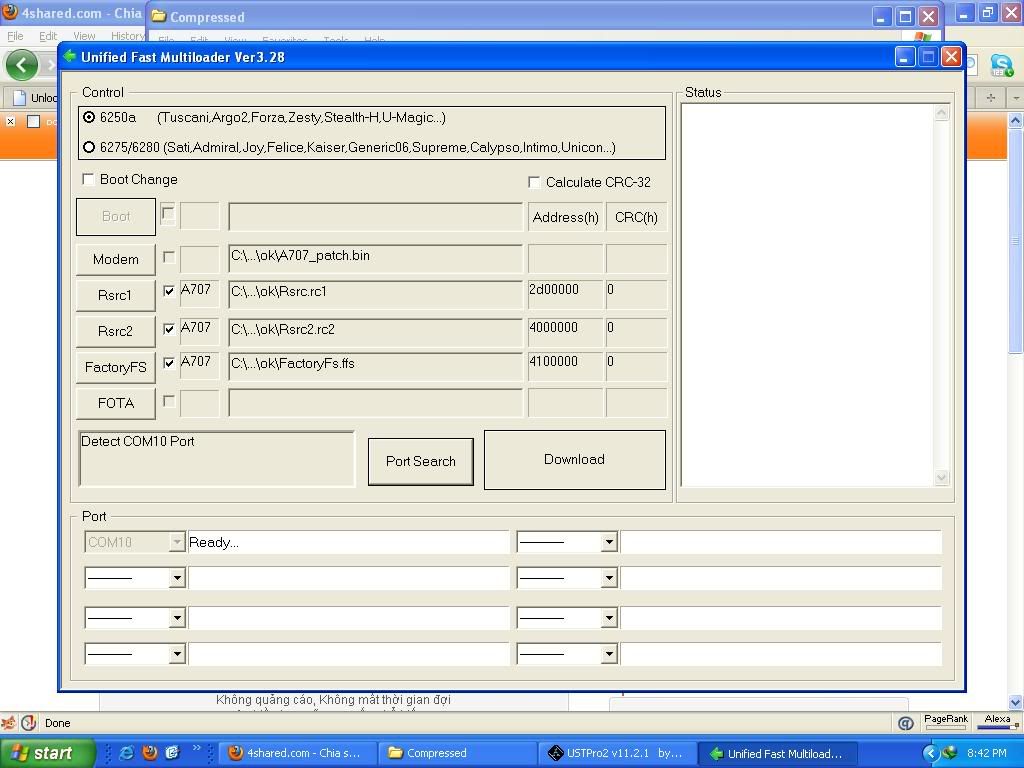
Task: Click the Status panel scroll down arrow
Action: (x=941, y=478)
